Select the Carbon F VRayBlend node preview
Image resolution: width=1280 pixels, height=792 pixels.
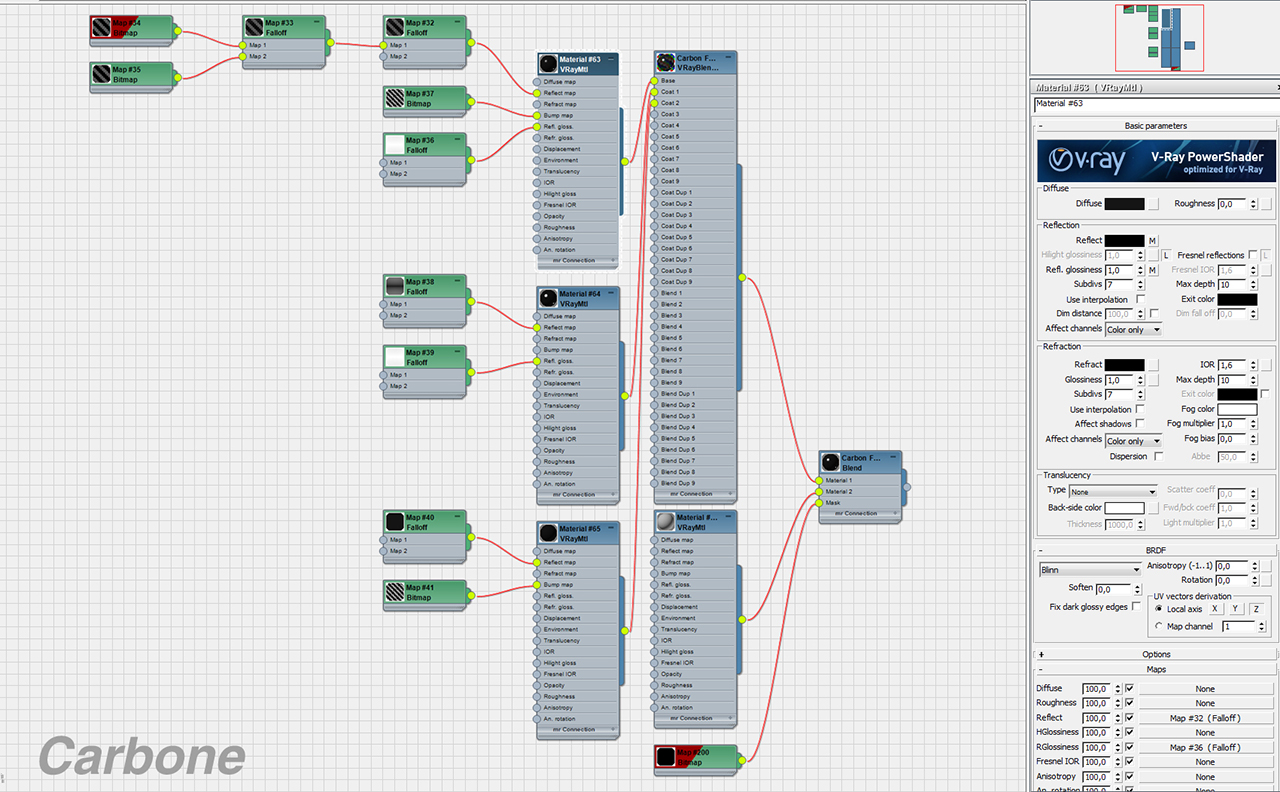tap(666, 63)
